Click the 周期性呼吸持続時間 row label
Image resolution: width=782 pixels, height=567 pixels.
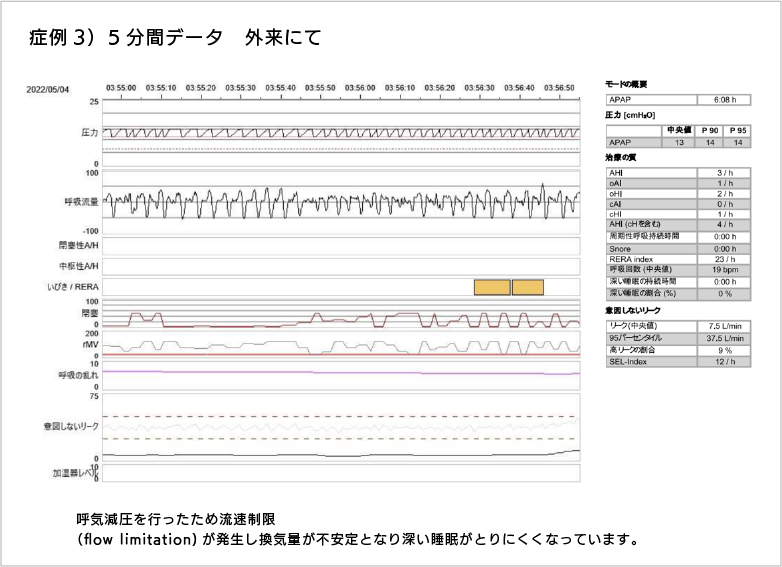click(644, 236)
